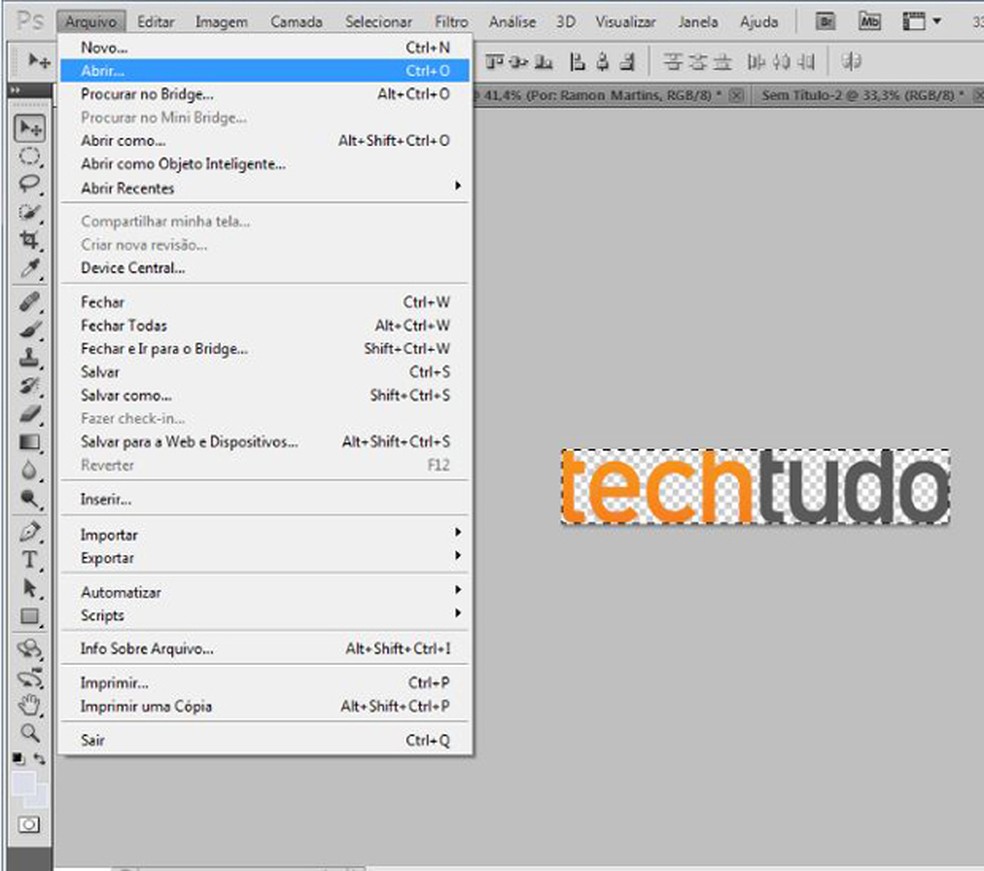984x871 pixels.
Task: Reset default foreground and background colors
Action: click(19, 759)
